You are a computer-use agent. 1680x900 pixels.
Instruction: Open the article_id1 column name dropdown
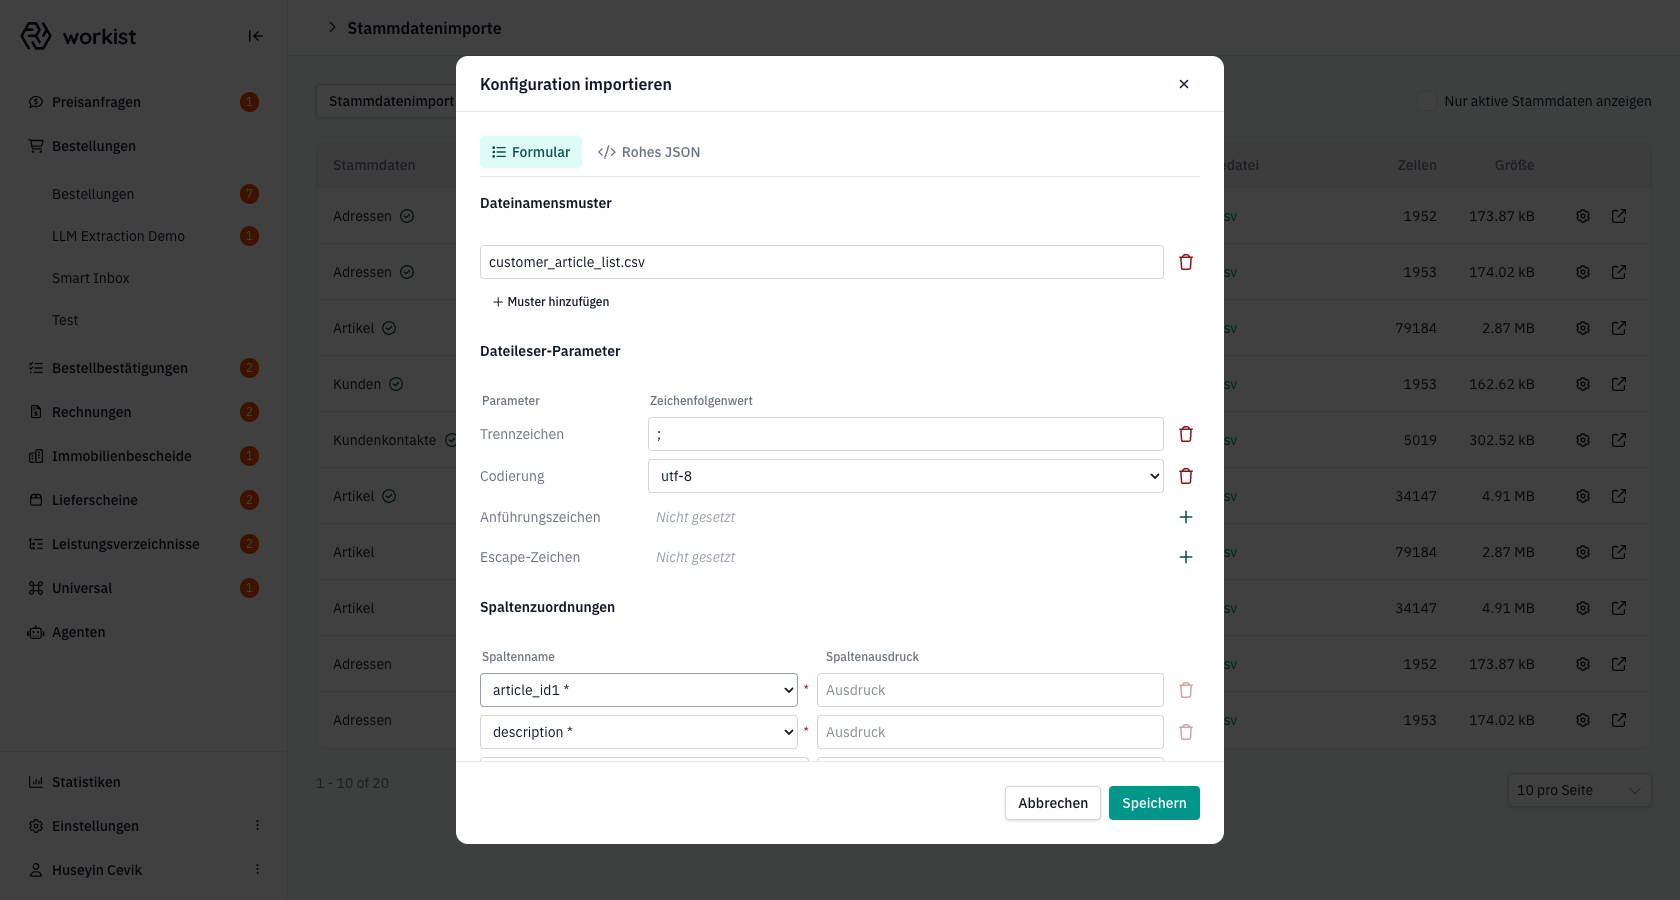click(639, 690)
